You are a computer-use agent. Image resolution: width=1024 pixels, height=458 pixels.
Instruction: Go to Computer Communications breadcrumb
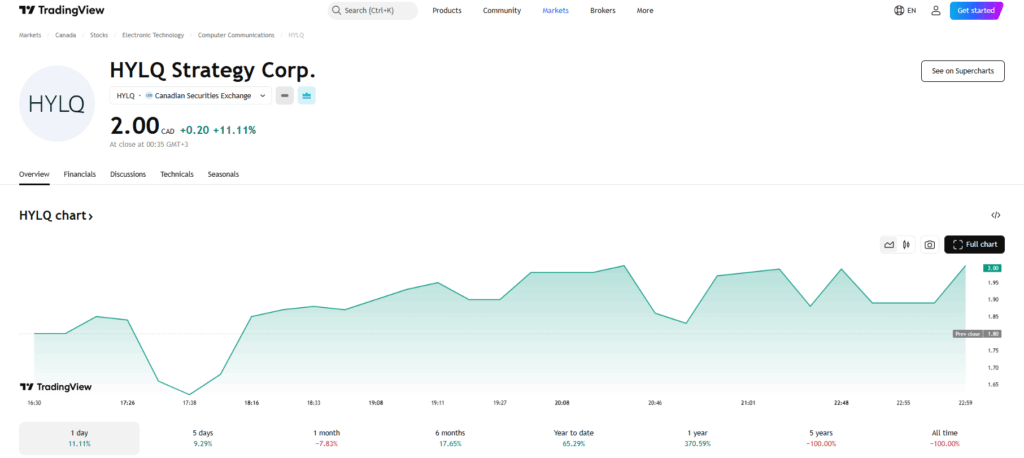tap(236, 35)
